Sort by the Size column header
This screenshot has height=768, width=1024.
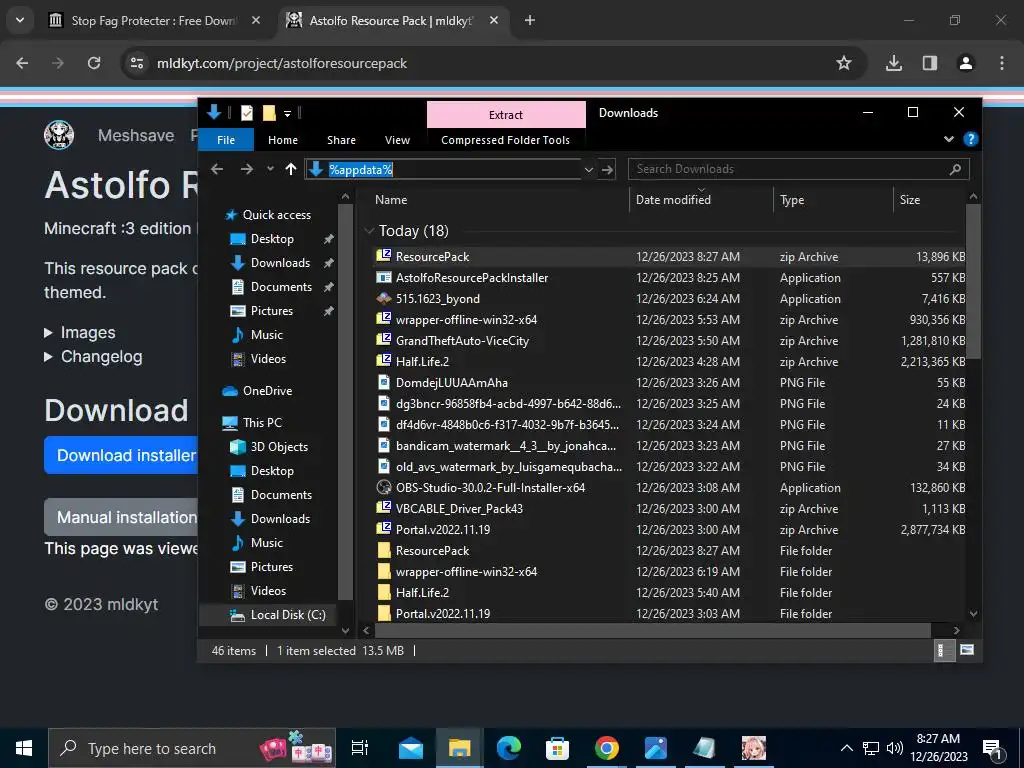click(910, 200)
